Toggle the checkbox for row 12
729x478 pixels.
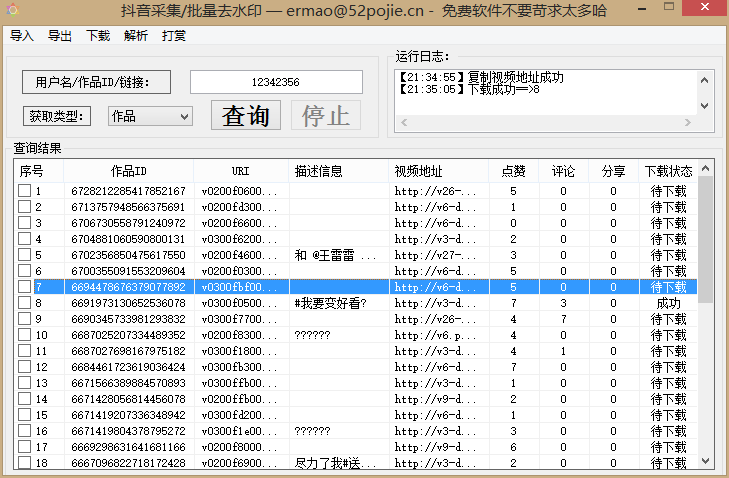coord(24,367)
